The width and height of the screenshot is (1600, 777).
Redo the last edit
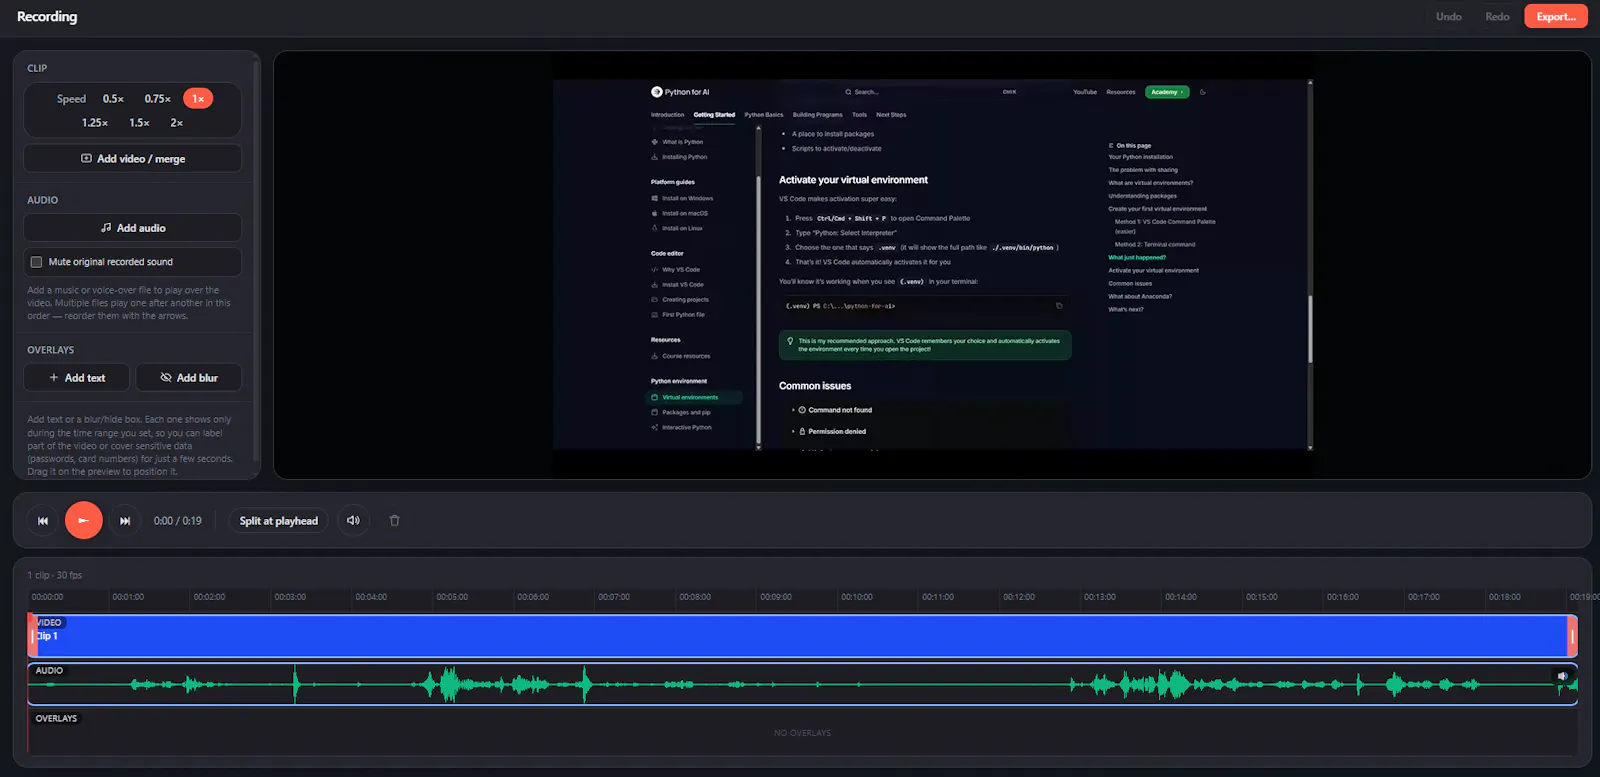[x=1497, y=16]
